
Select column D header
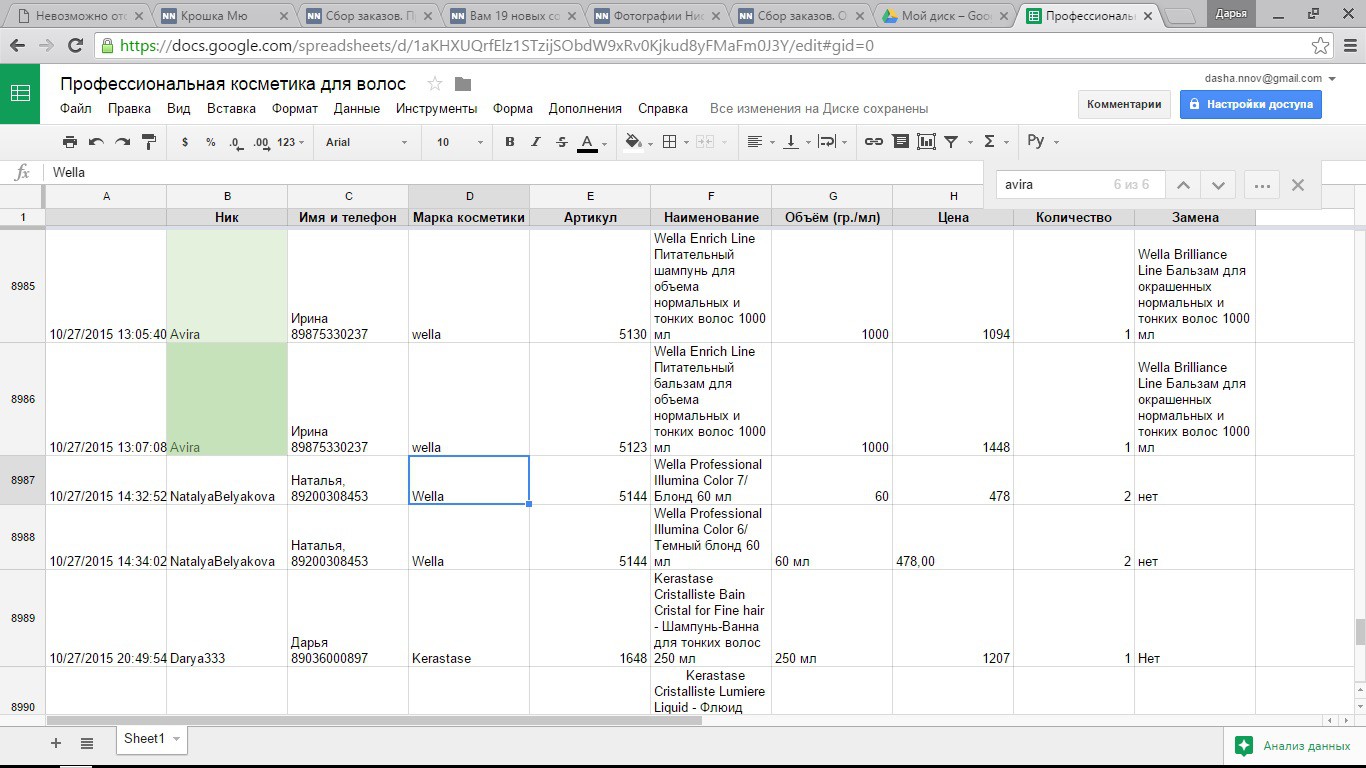coord(469,196)
